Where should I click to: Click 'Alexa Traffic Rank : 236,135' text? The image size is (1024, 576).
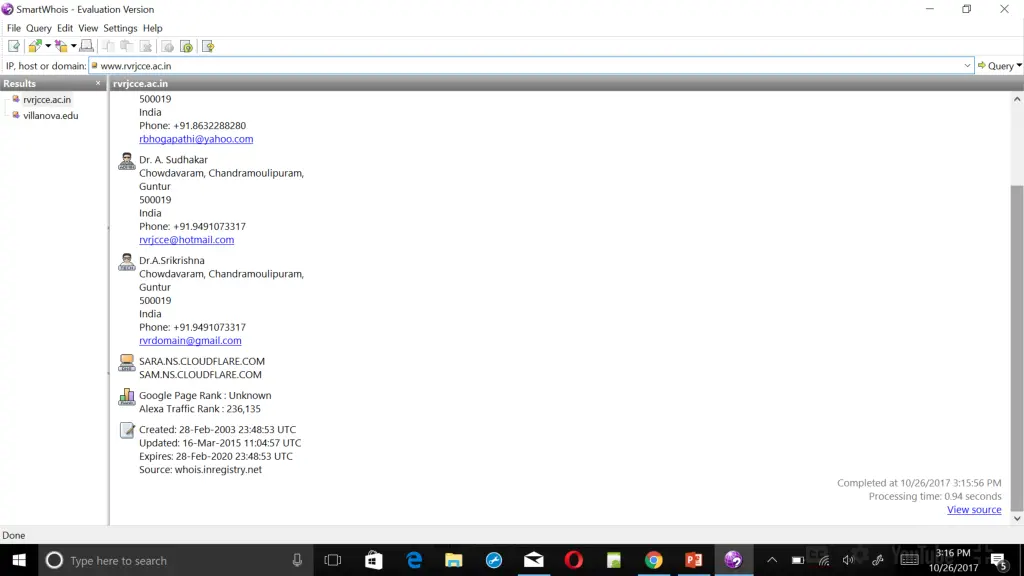click(x=200, y=409)
